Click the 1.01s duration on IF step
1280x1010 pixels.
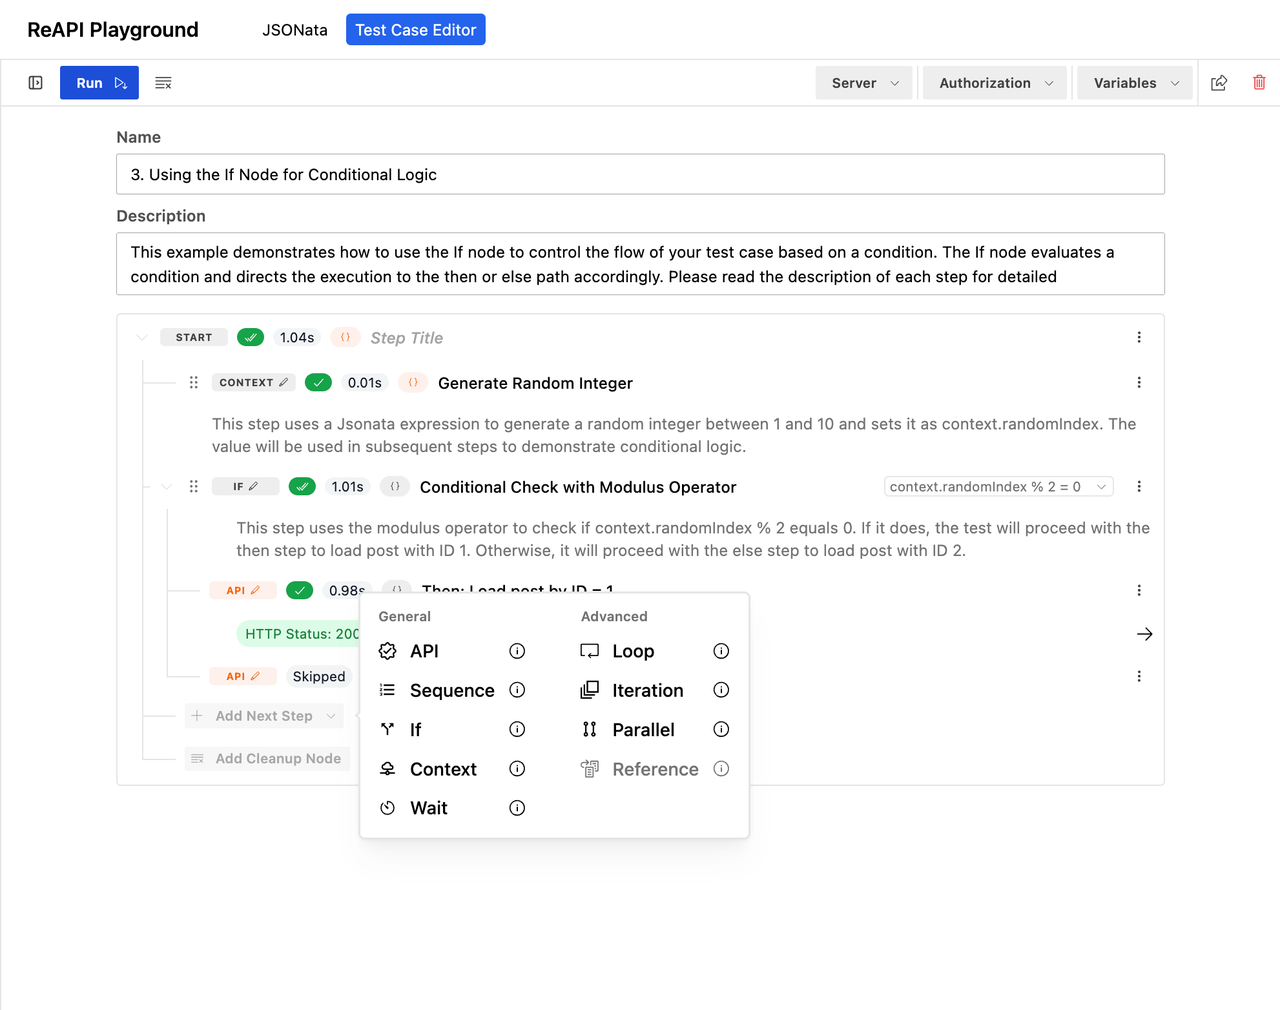348,487
